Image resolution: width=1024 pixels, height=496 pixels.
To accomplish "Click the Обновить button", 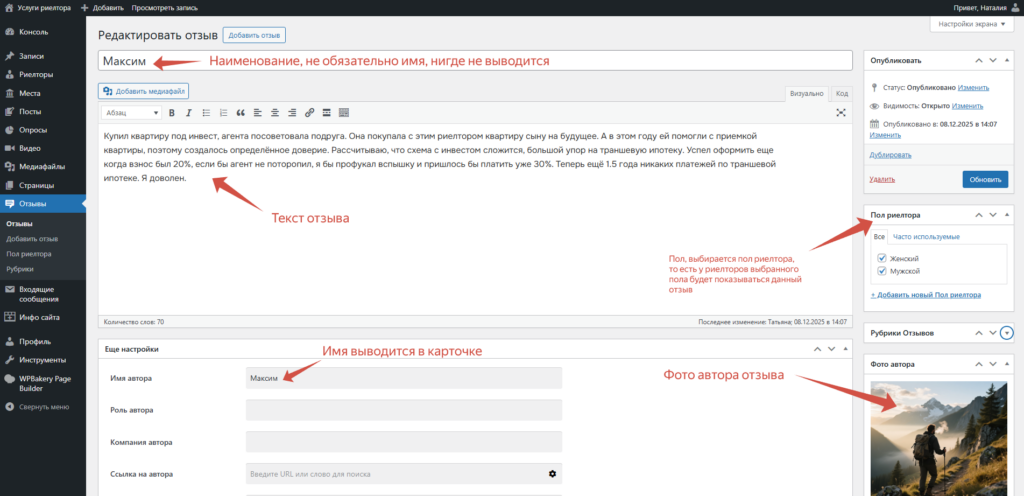I will 985,179.
